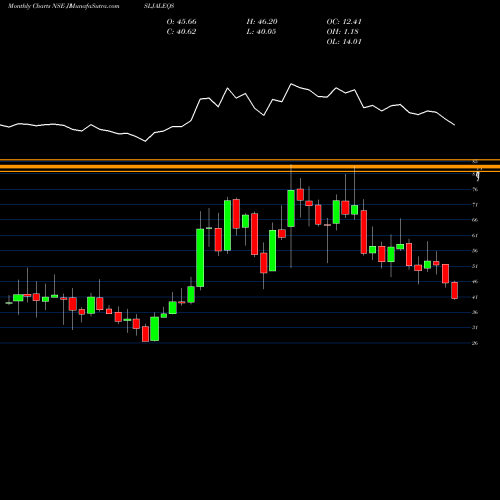This screenshot has width=500, height=500.
Task: Click the 61 price axis label
Action: click(x=475, y=235)
